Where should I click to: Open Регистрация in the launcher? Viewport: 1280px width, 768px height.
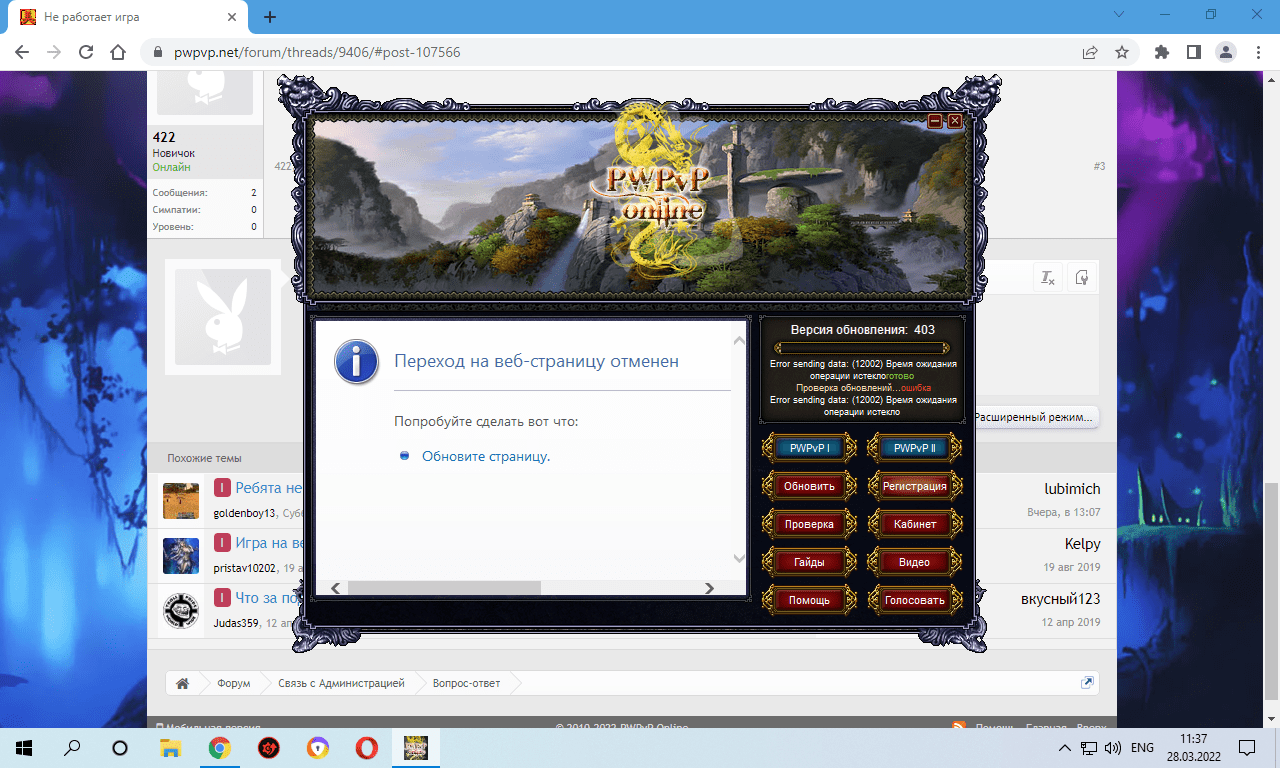tap(914, 486)
